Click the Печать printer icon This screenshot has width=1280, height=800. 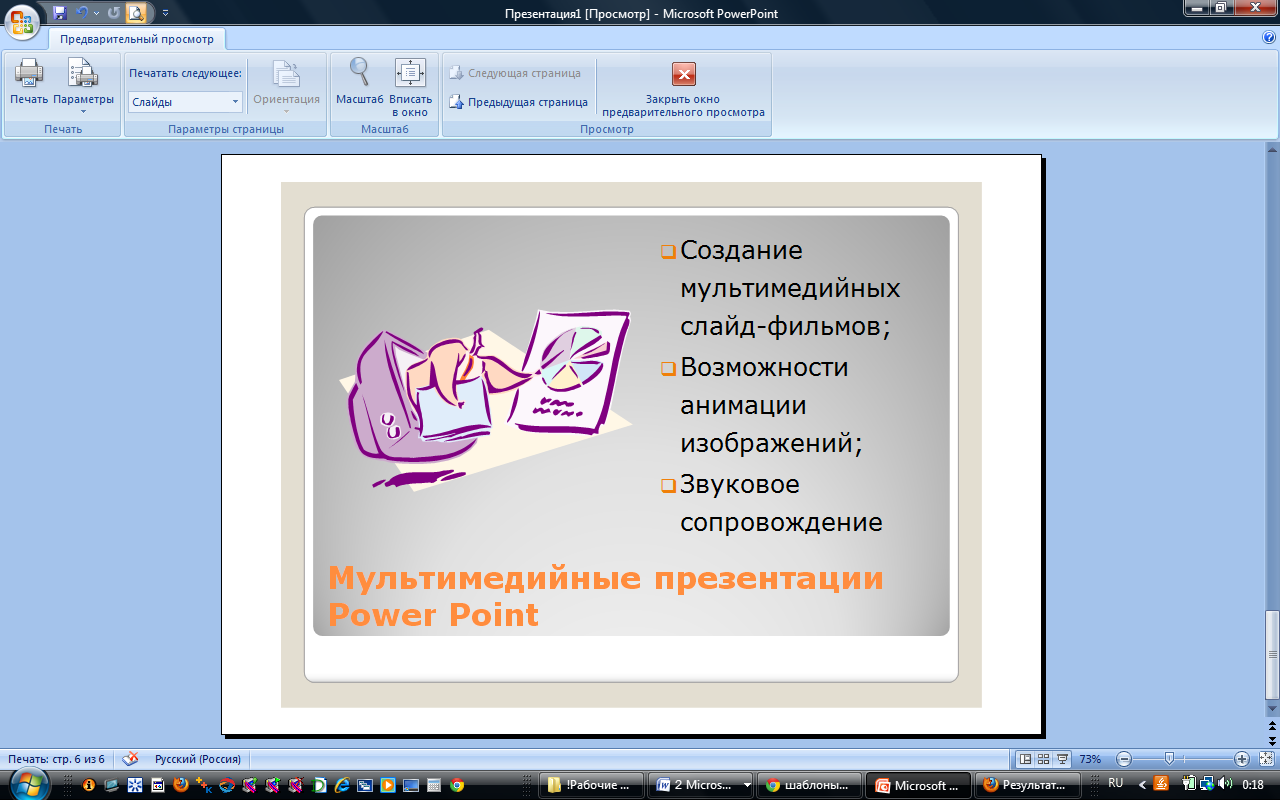(29, 73)
